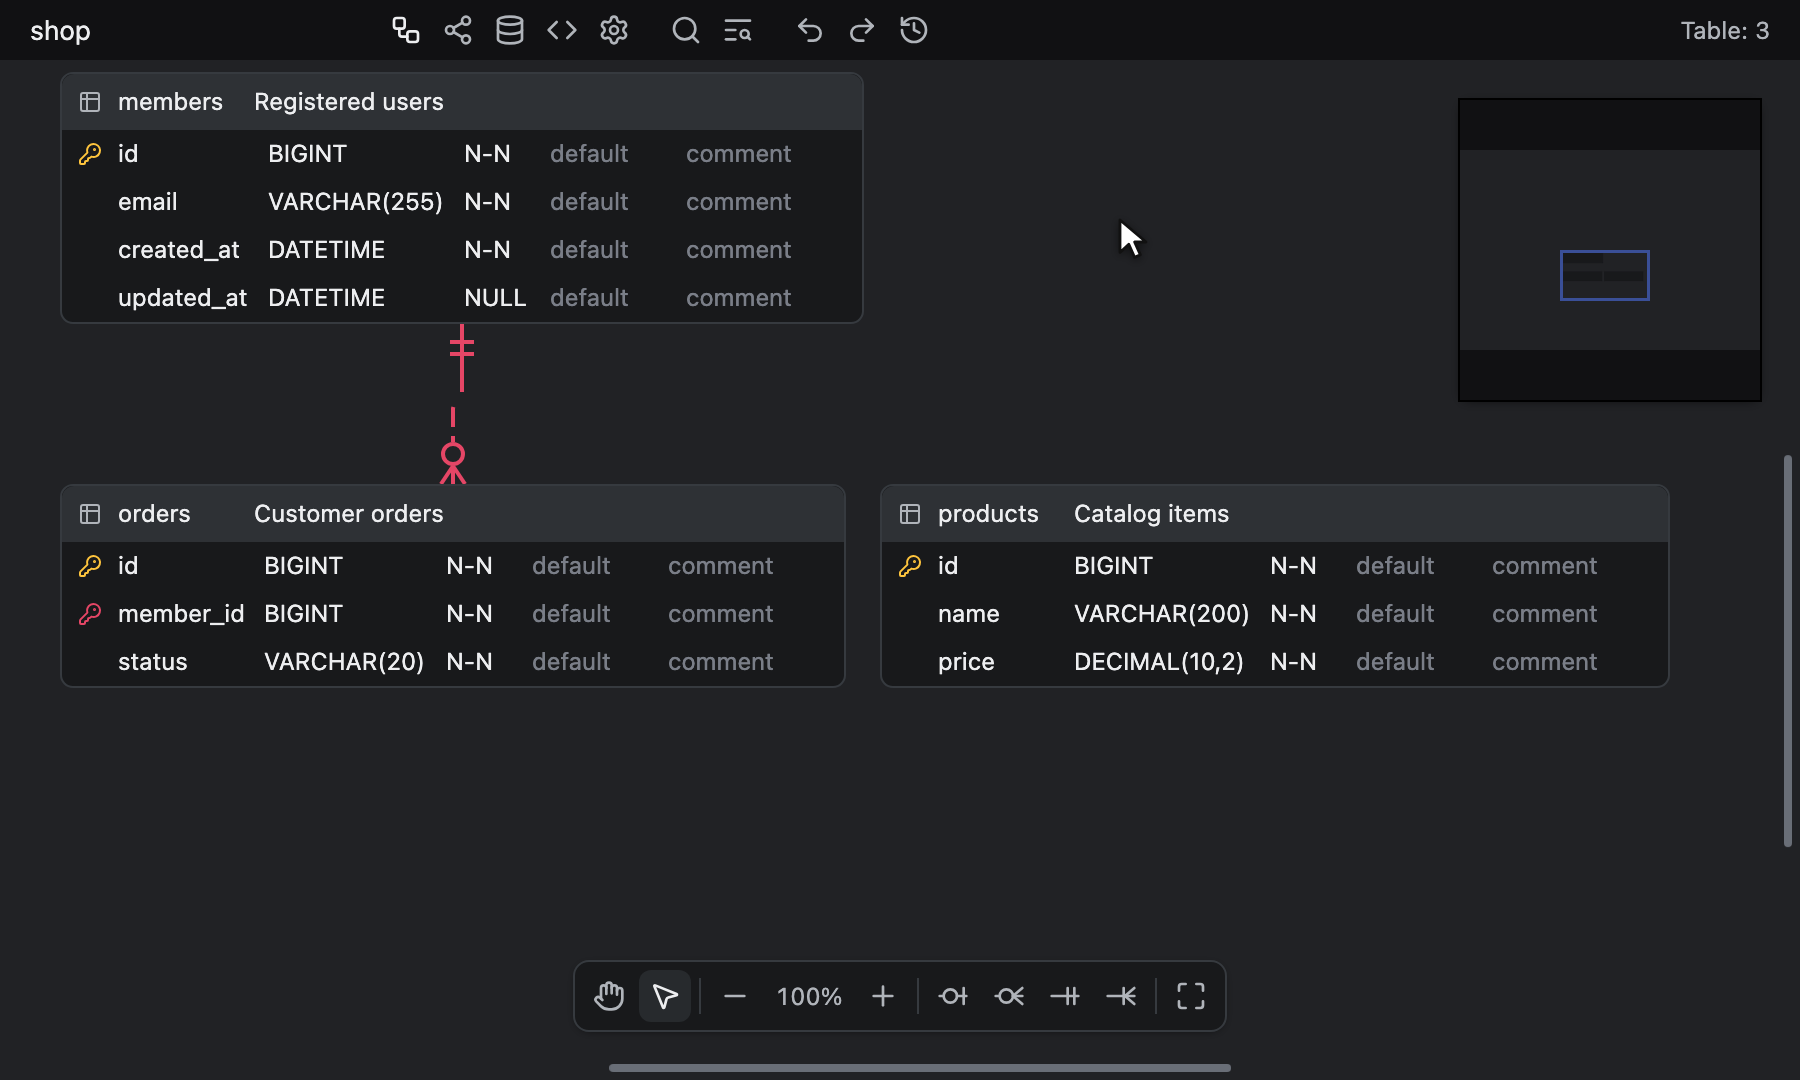Viewport: 1800px width, 1080px height.
Task: Click the members table name
Action: [x=170, y=102]
